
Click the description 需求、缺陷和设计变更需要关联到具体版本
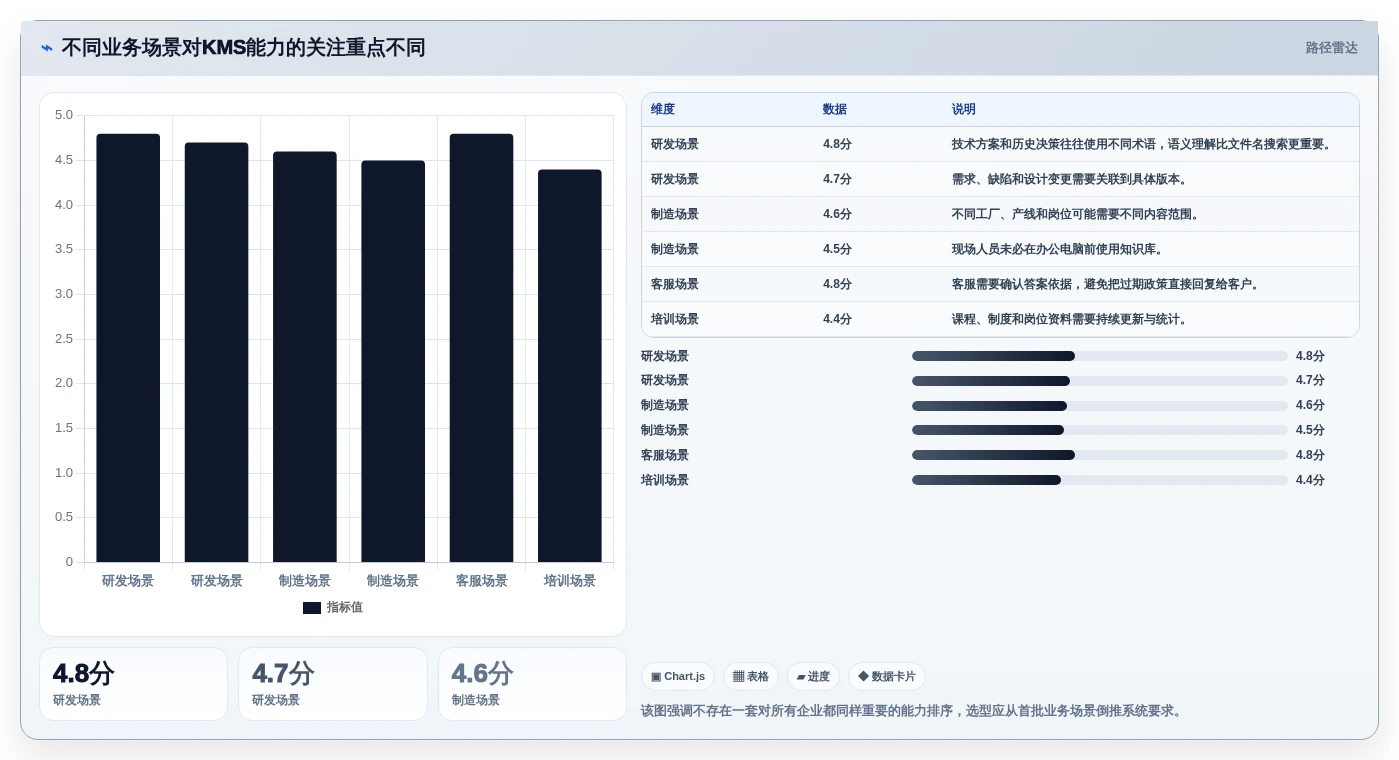pyautogui.click(x=1070, y=179)
